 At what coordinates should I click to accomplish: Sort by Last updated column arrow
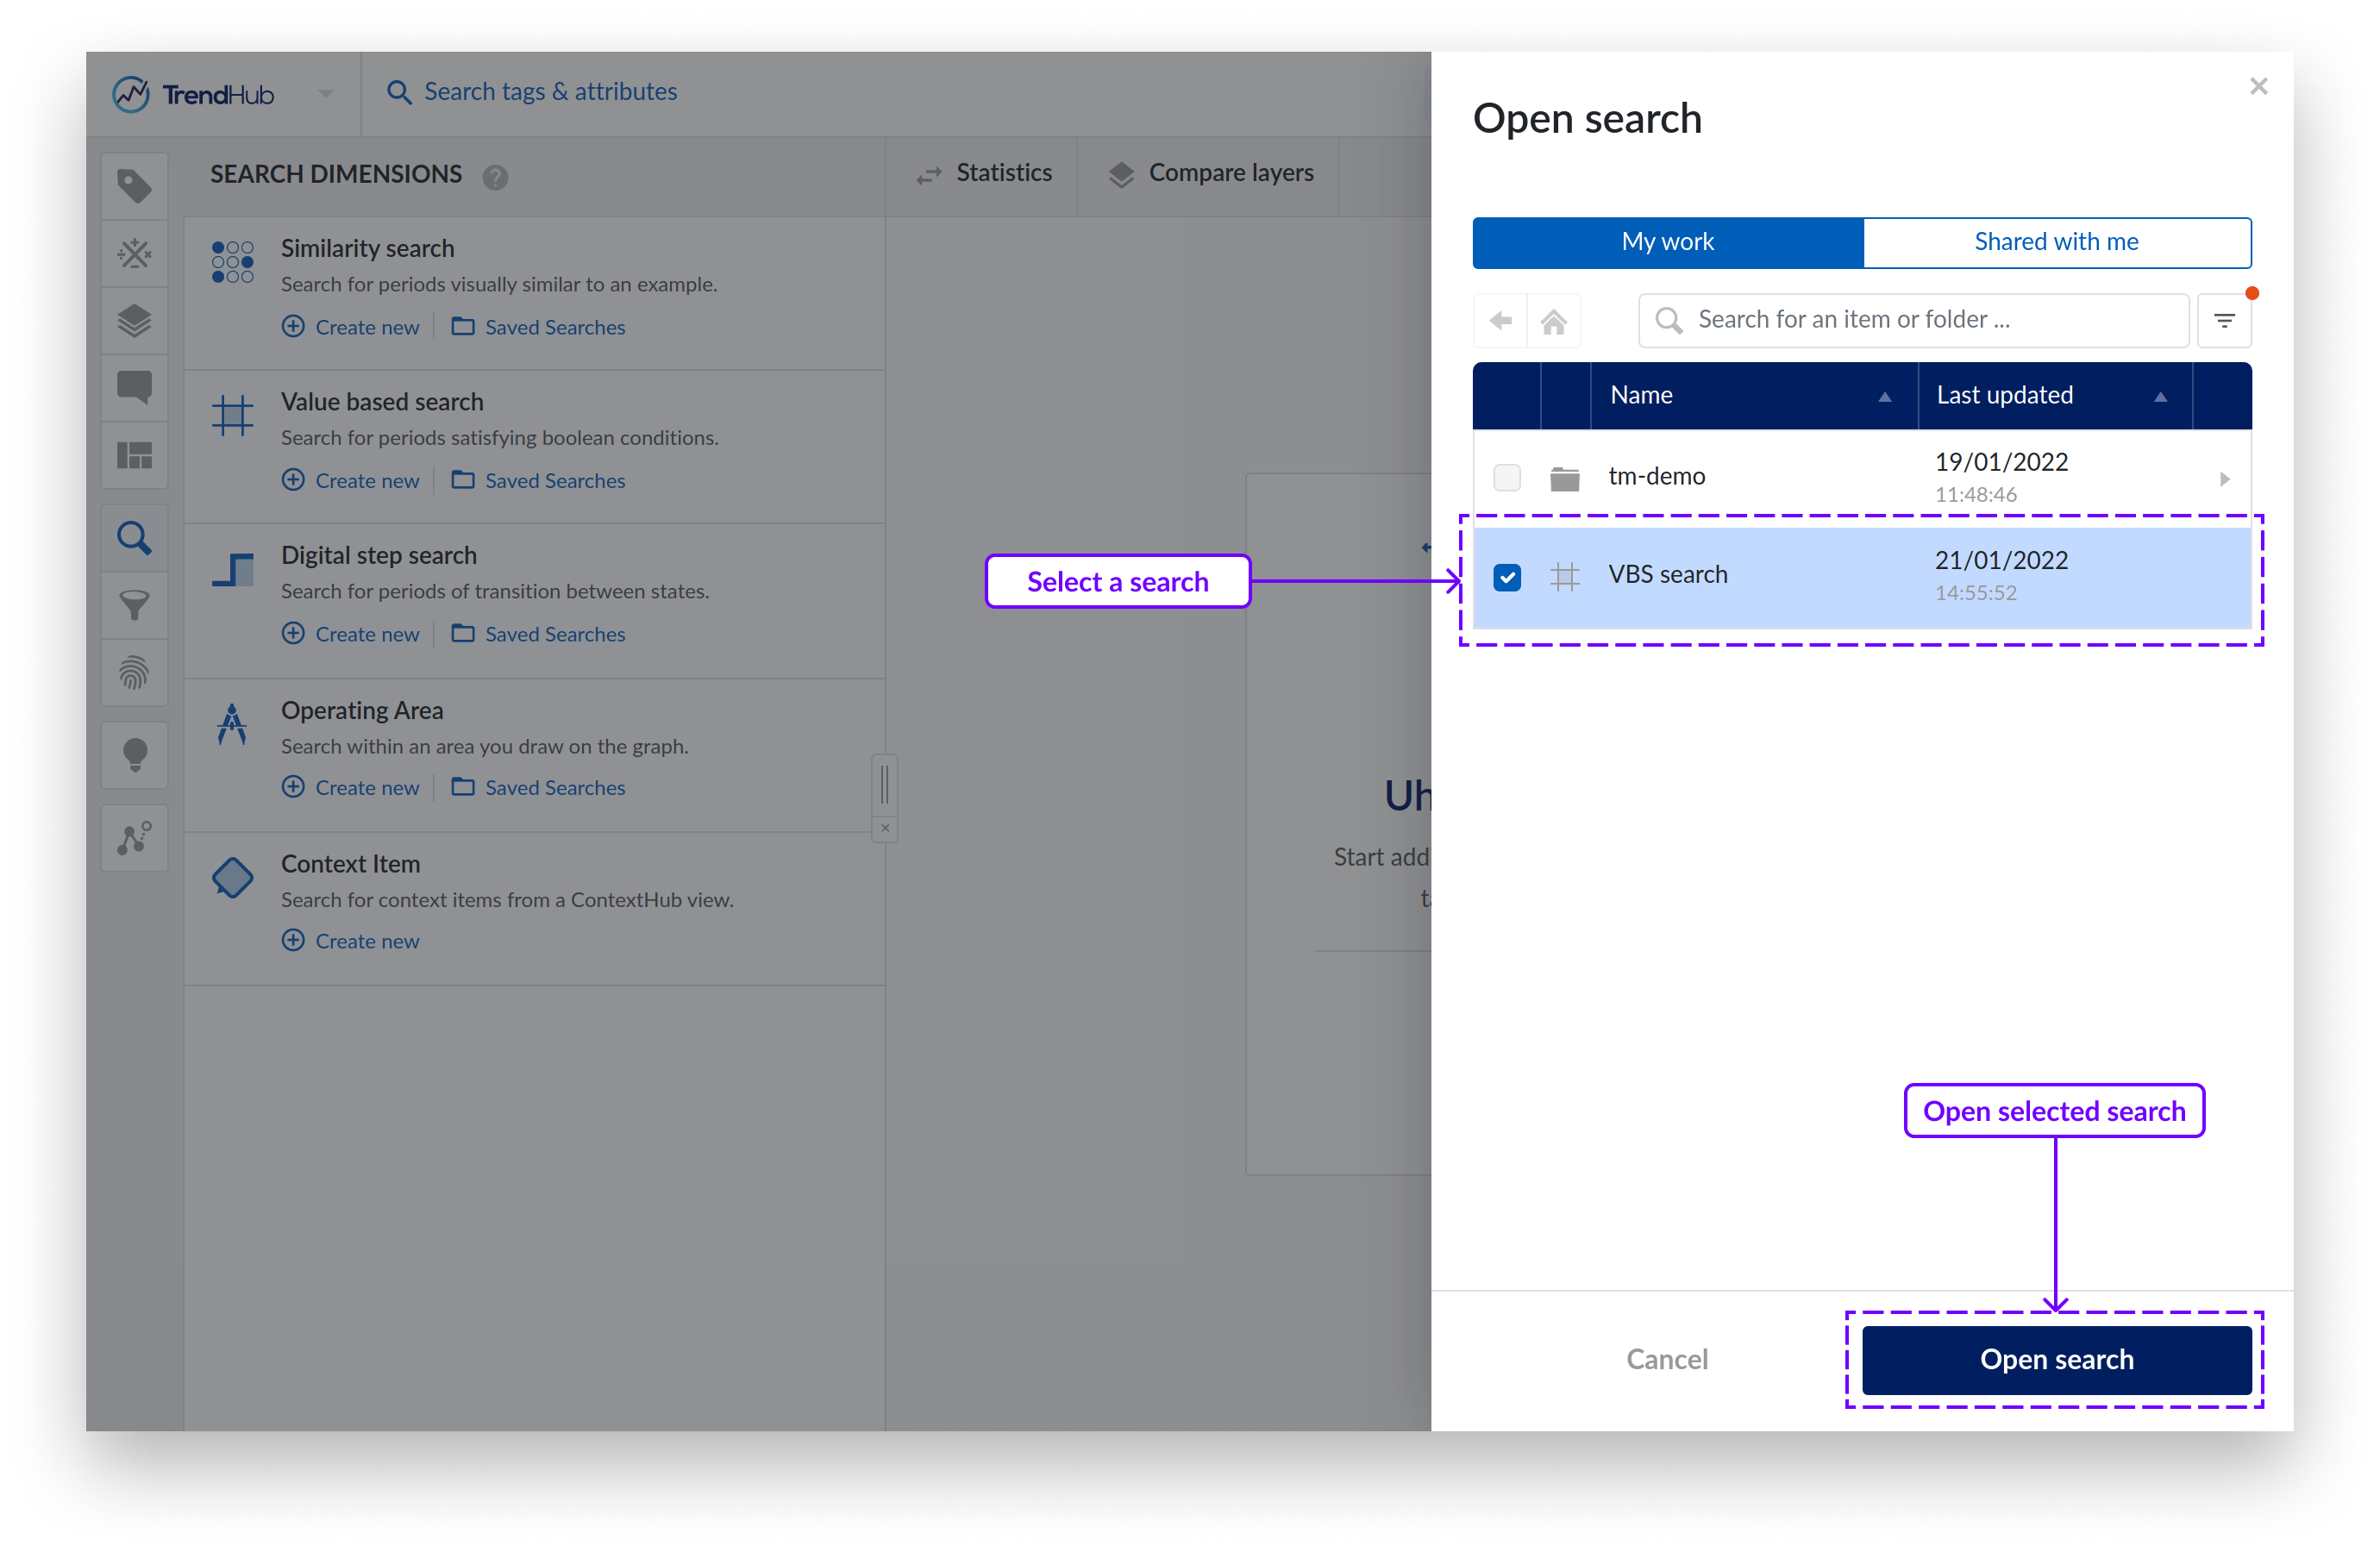pos(2160,397)
